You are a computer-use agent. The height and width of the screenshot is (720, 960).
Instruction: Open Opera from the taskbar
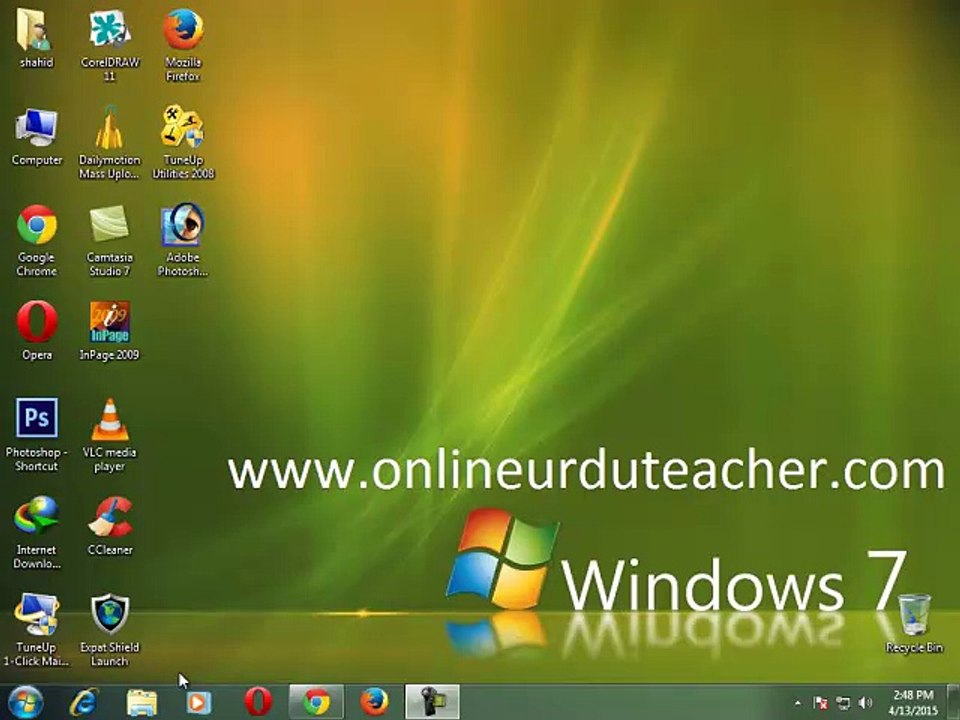click(258, 702)
